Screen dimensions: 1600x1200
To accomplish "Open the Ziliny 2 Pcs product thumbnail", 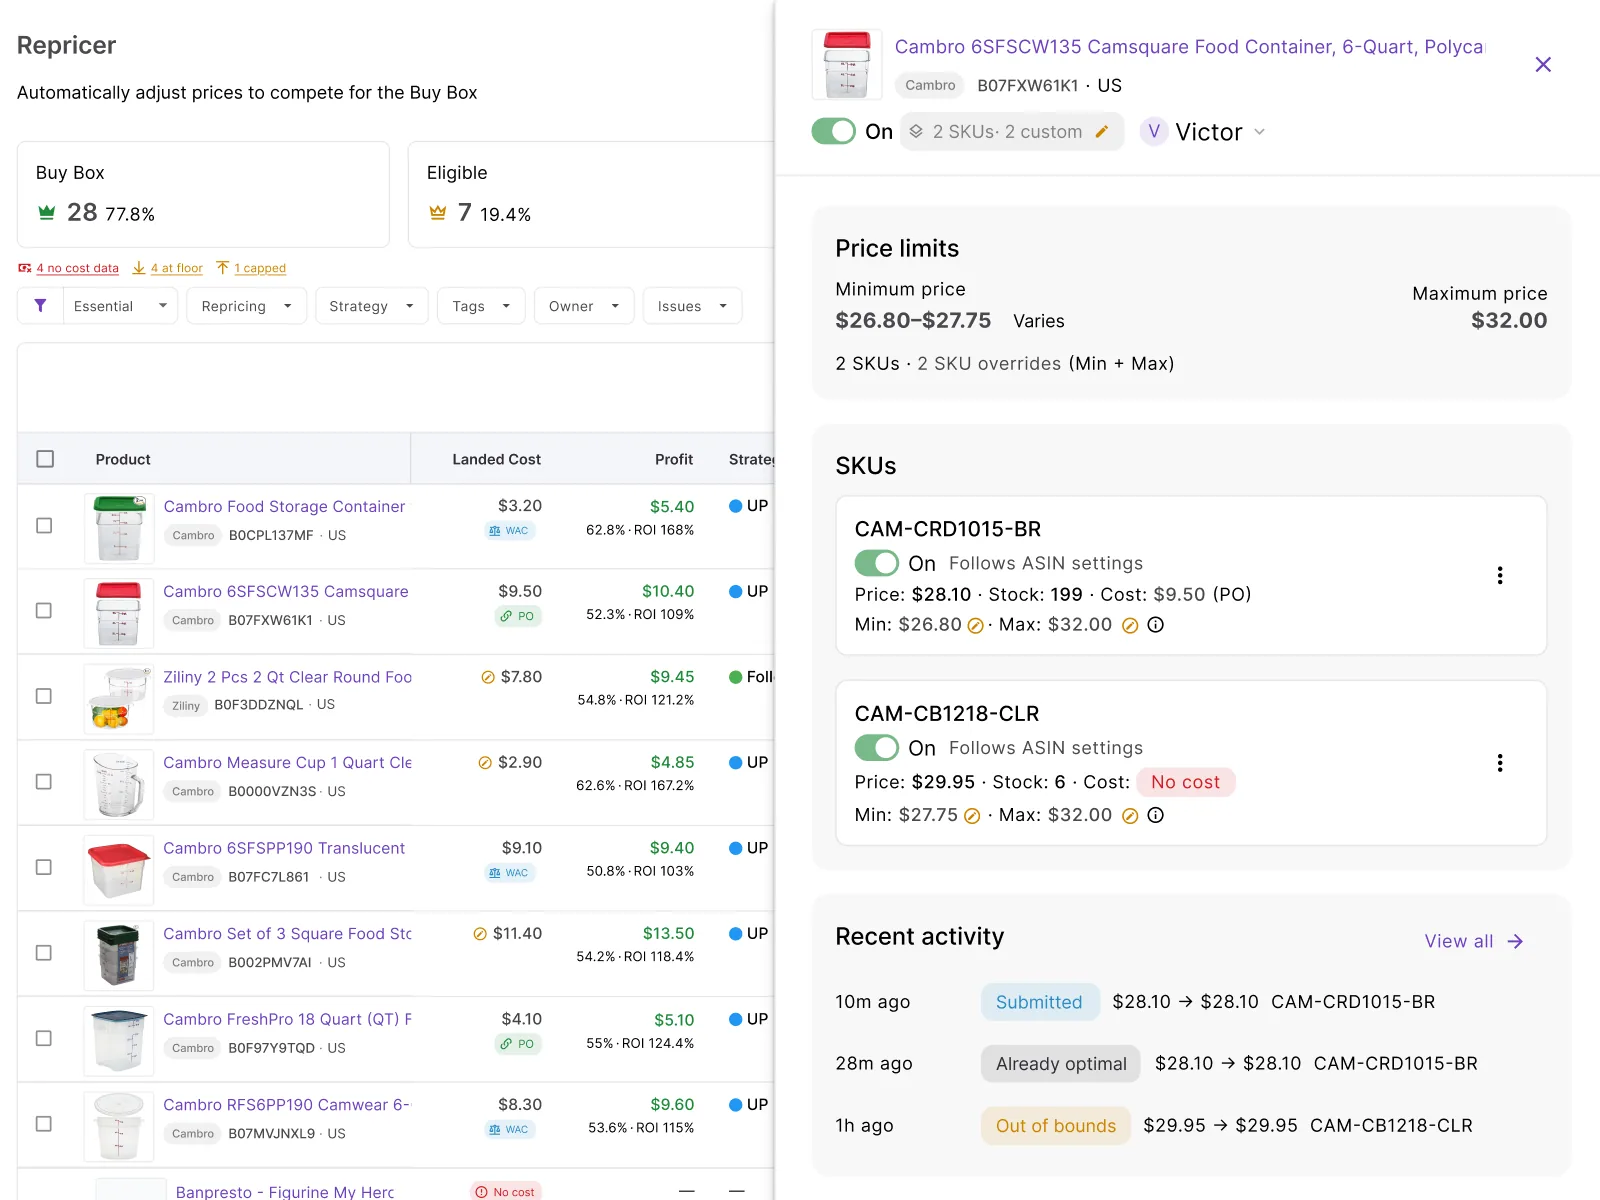I will tap(119, 699).
